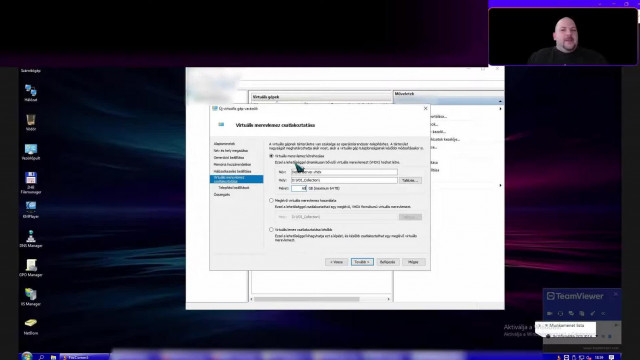Image resolution: width=640 pixels, height=360 pixels.
Task: Click the Befejezés finish button
Action: click(387, 262)
